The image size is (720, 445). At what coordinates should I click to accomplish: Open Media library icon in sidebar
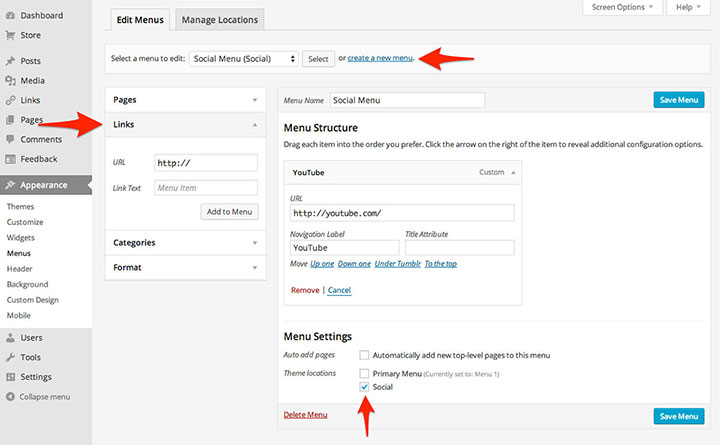(9, 81)
